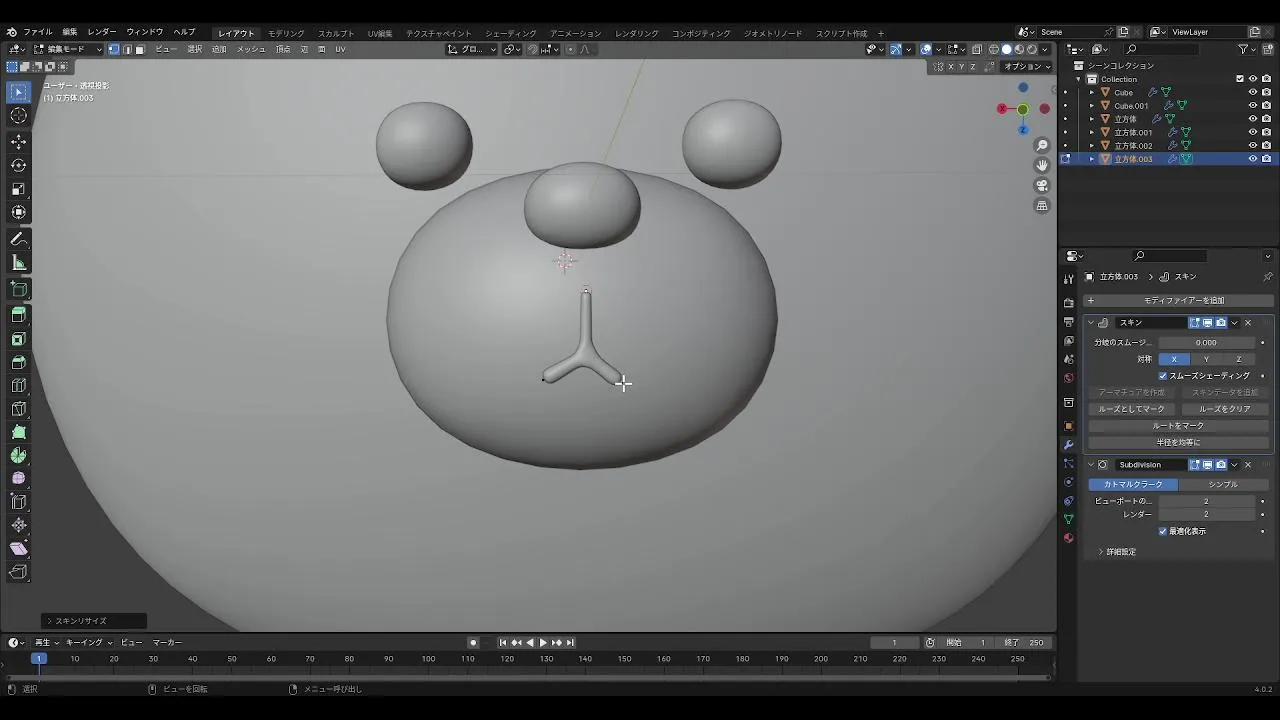This screenshot has width=1280, height=720.
Task: Enable face select mode
Action: (140, 49)
